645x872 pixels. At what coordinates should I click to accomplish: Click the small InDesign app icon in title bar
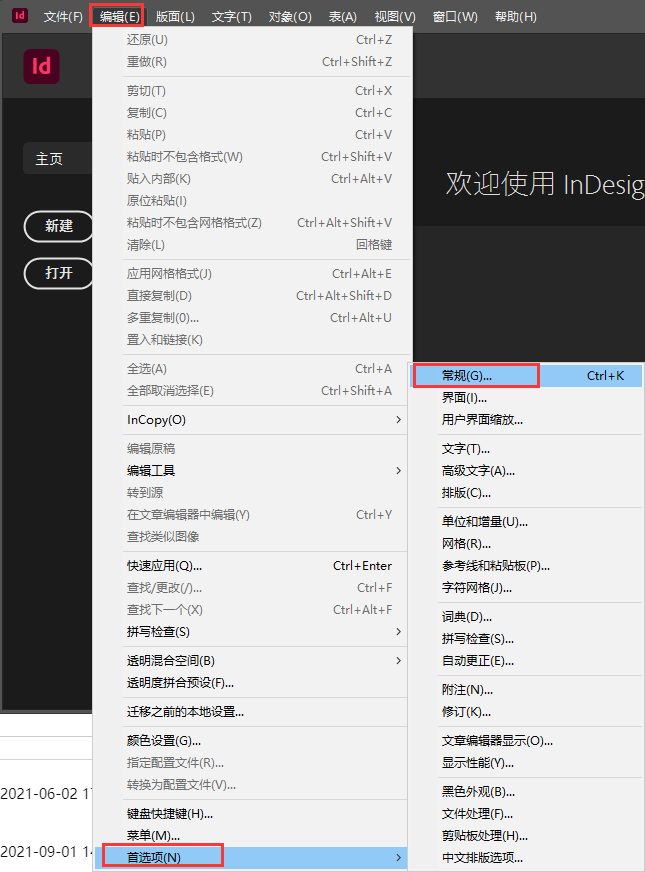pyautogui.click(x=20, y=16)
